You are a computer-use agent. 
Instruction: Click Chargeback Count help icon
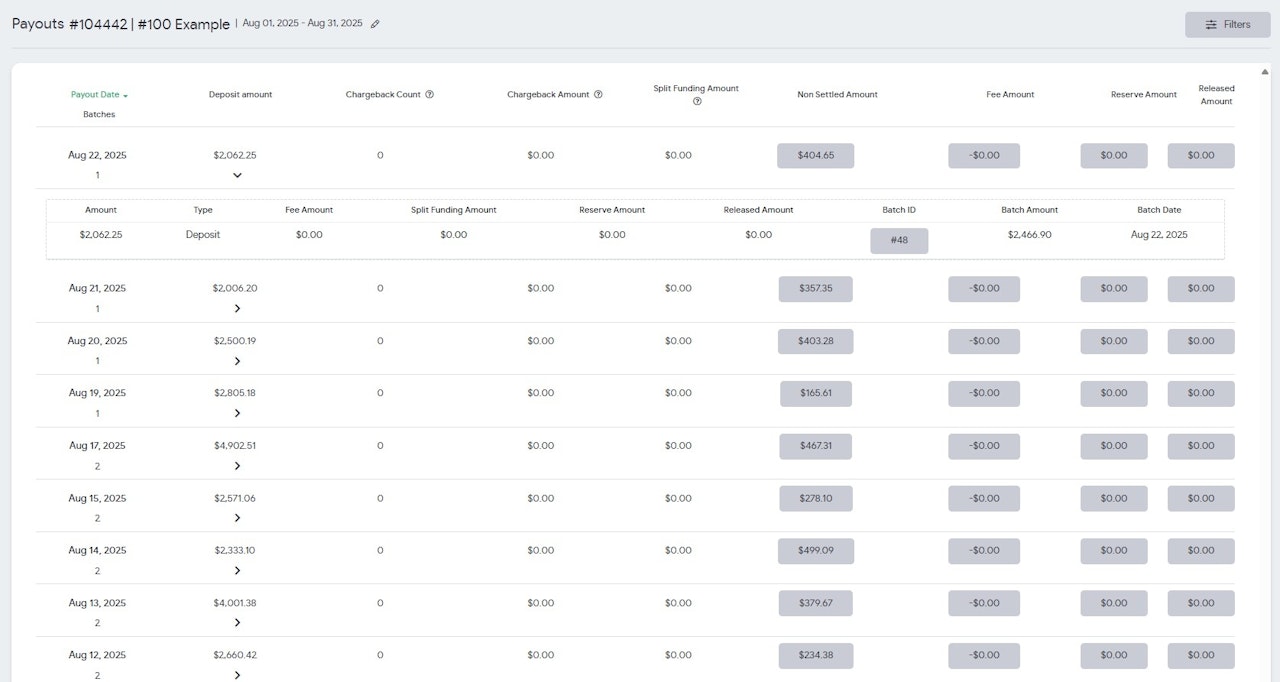(x=429, y=95)
